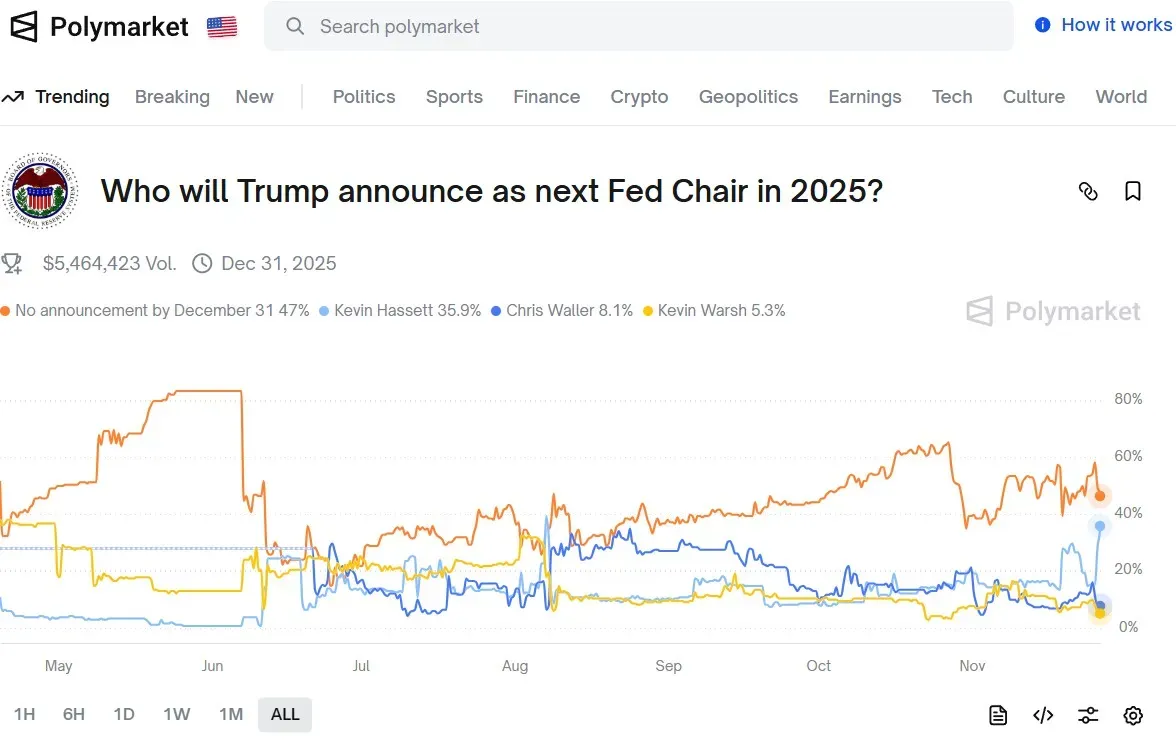This screenshot has width=1176, height=743.
Task: Switch to the Politics category tab
Action: coord(363,96)
